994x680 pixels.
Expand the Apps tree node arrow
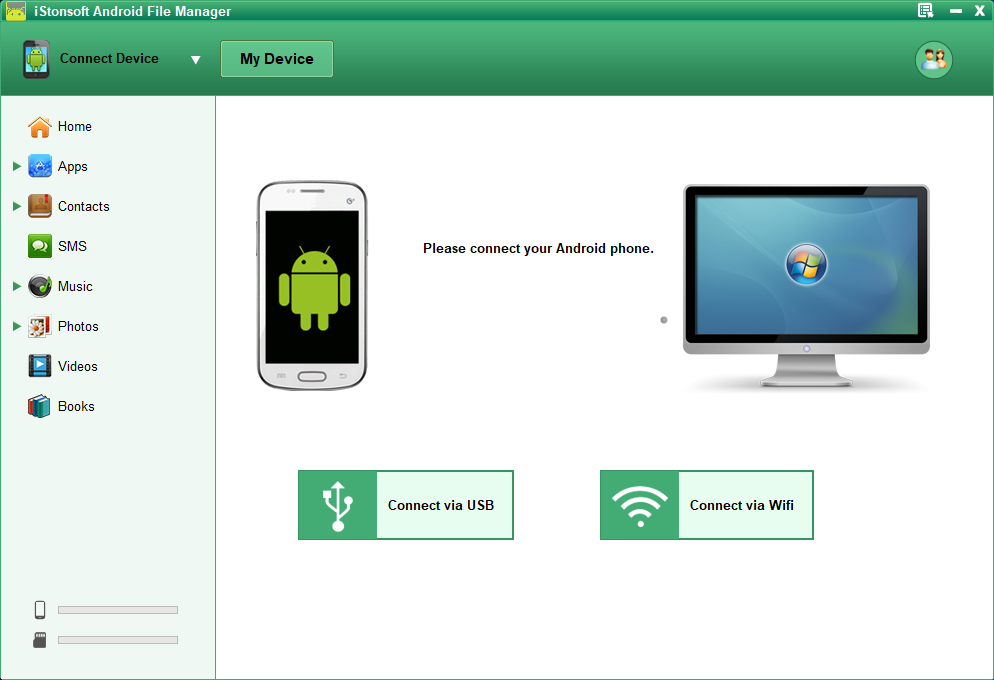[17, 166]
